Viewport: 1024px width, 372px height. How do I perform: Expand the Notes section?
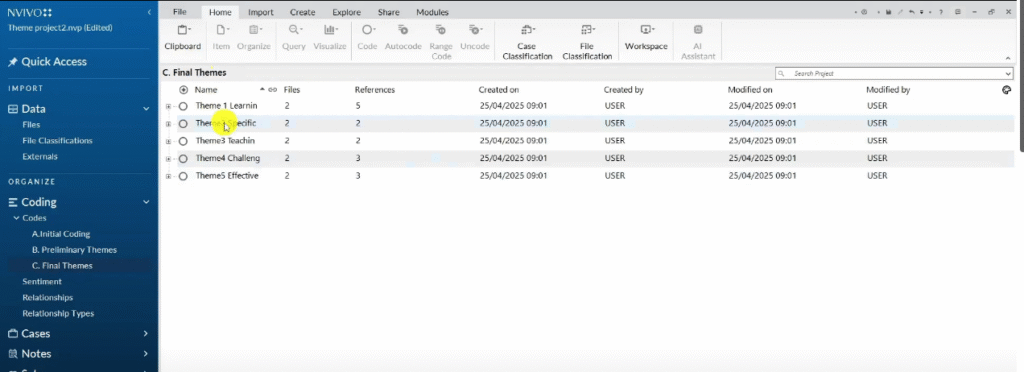(x=146, y=354)
